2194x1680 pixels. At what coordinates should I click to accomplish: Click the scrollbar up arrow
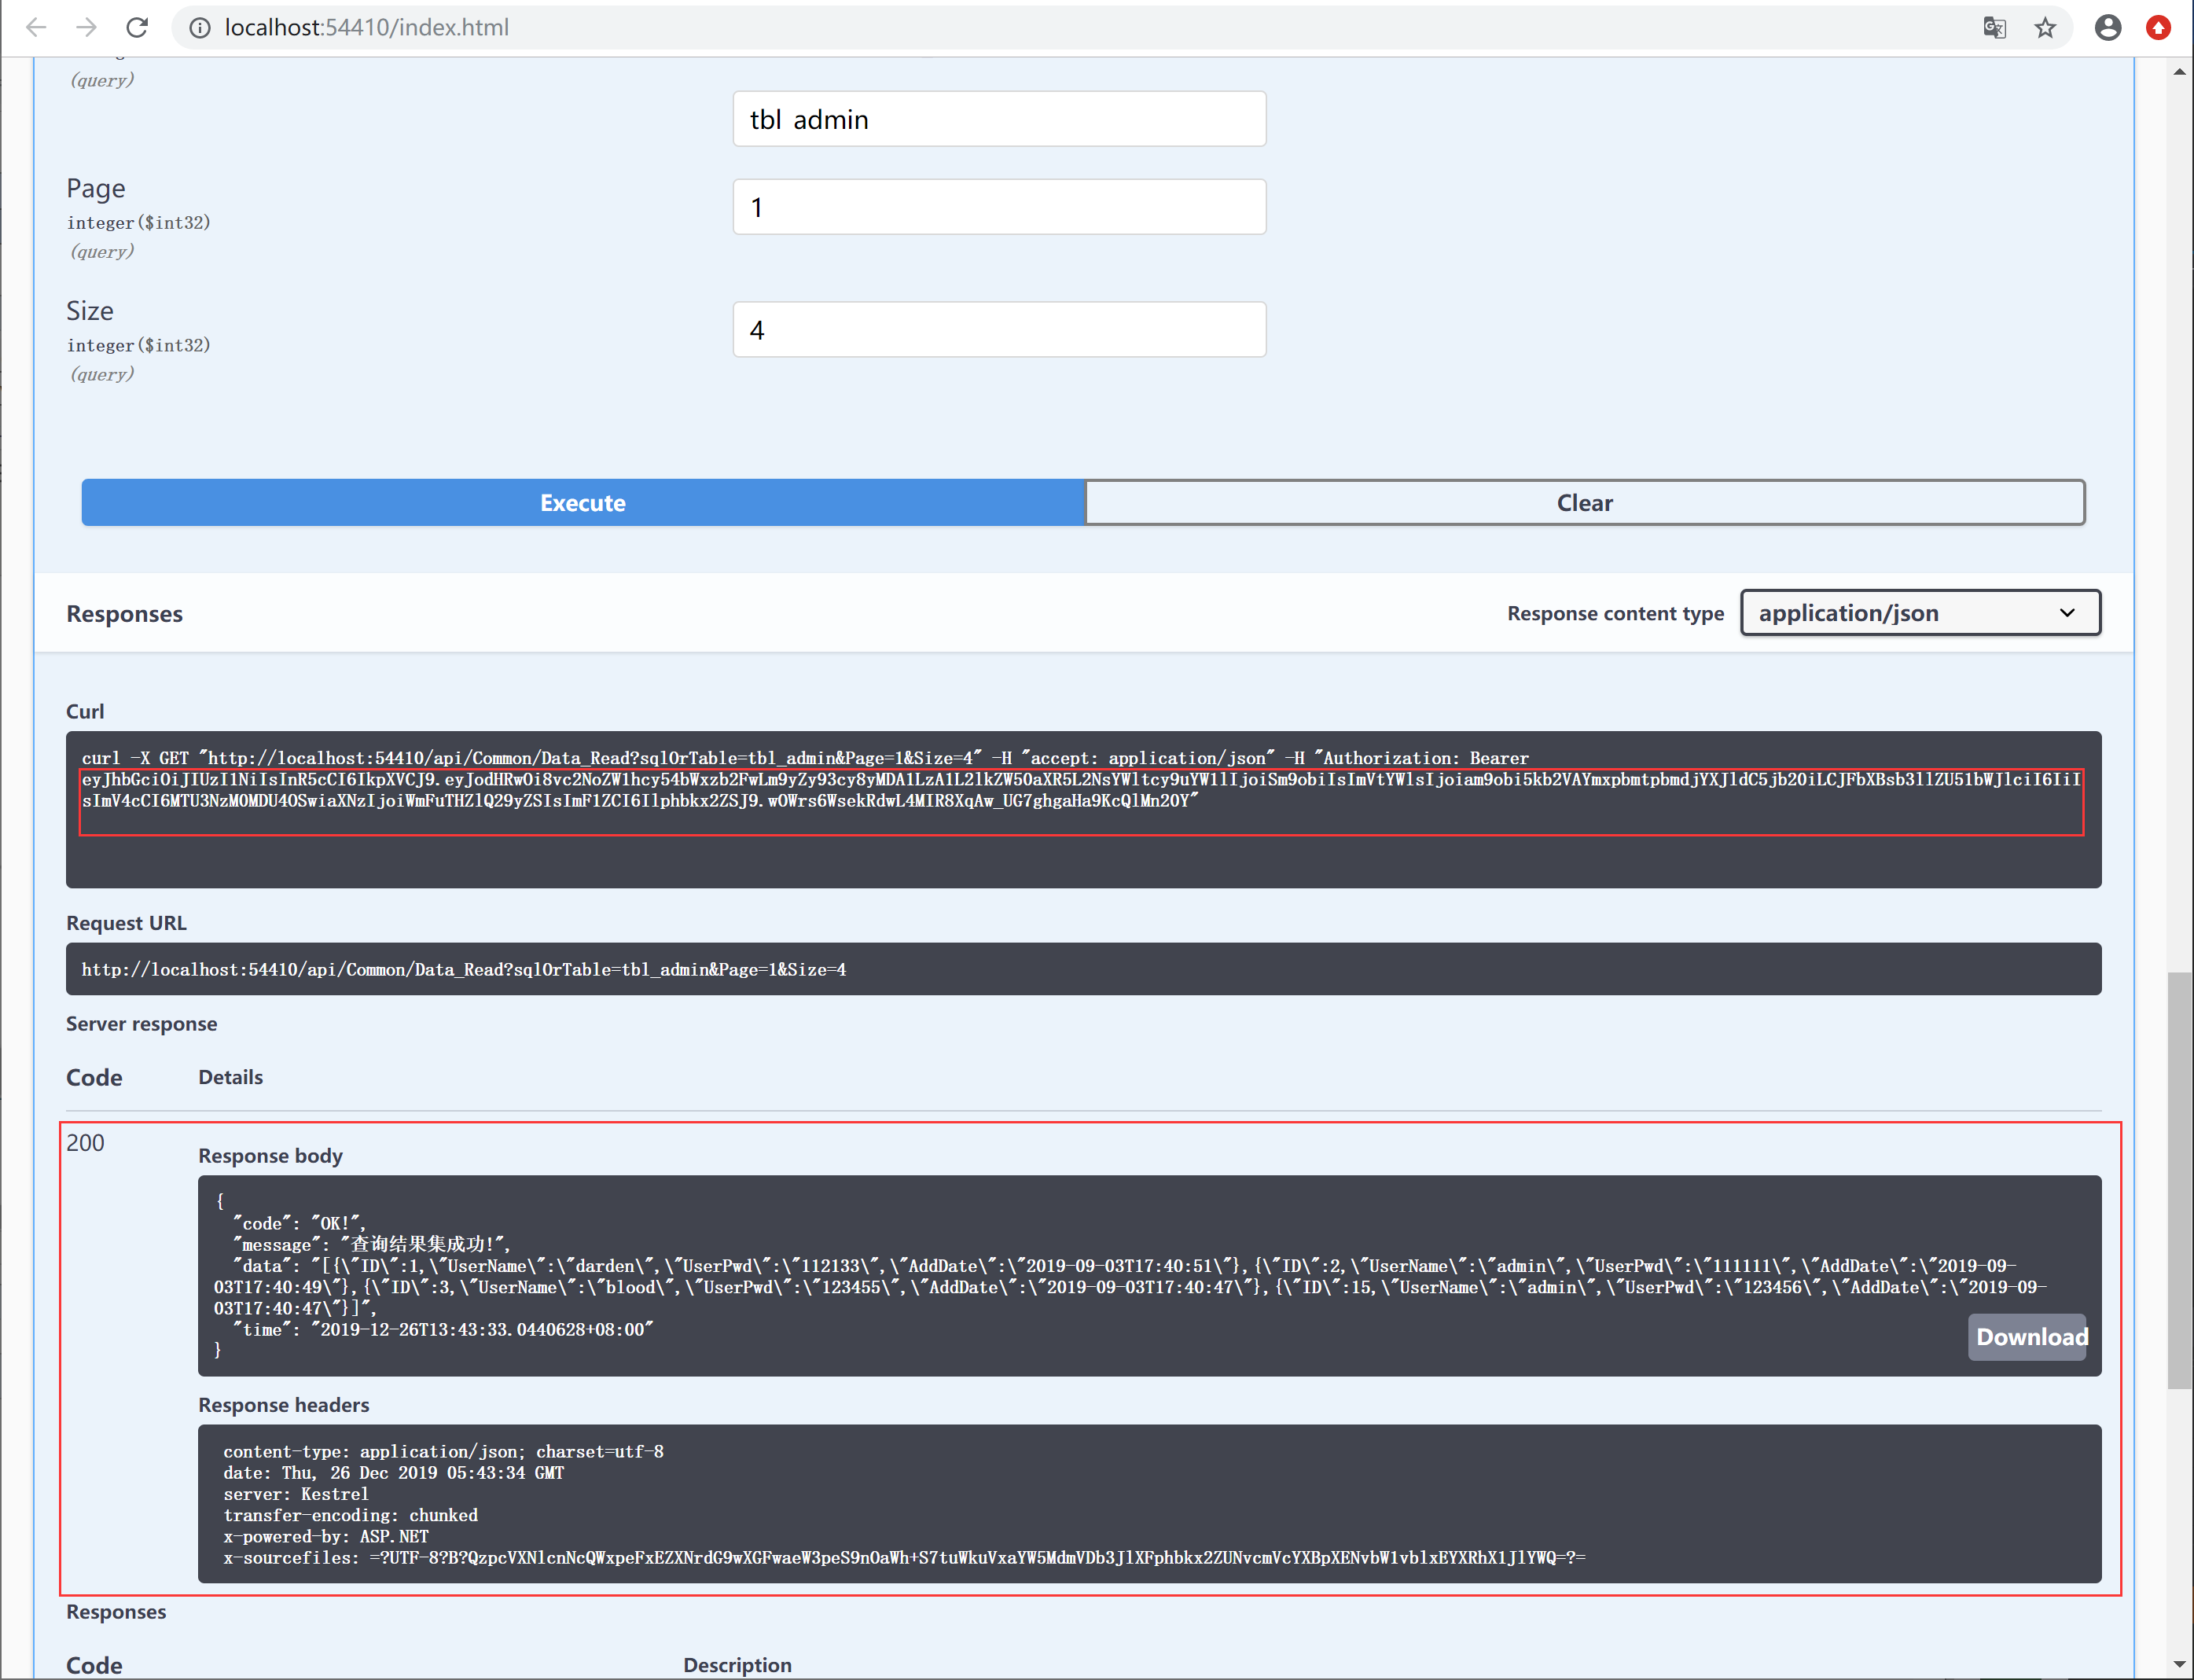2179,71
